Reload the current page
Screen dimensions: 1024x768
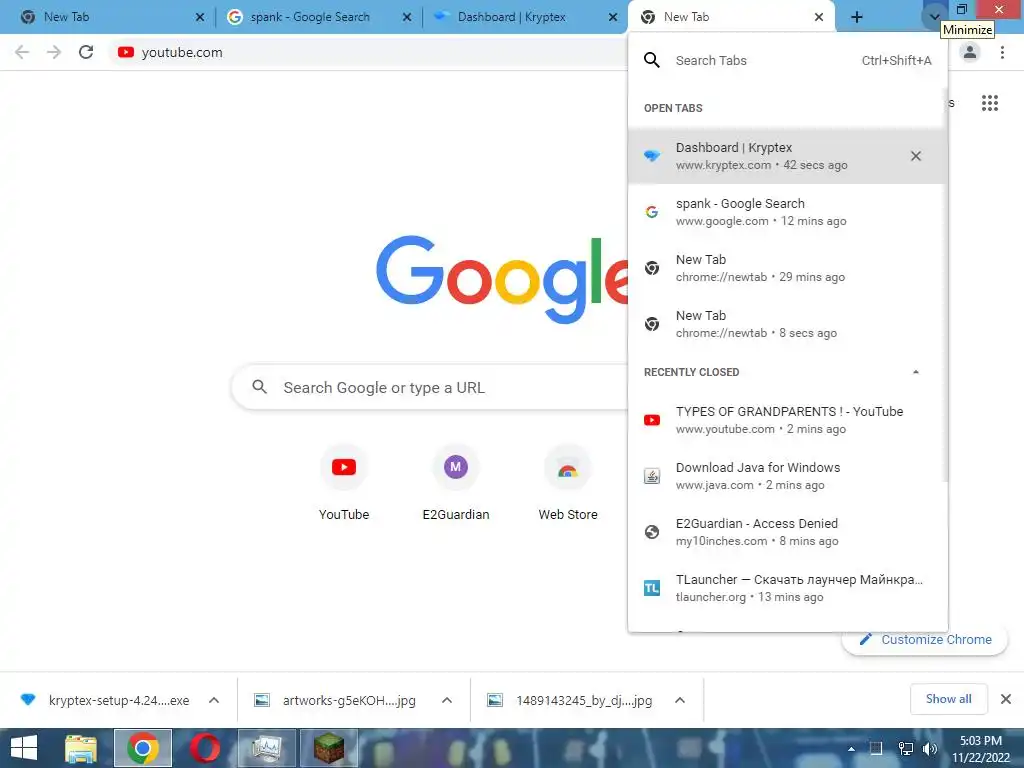click(x=86, y=52)
